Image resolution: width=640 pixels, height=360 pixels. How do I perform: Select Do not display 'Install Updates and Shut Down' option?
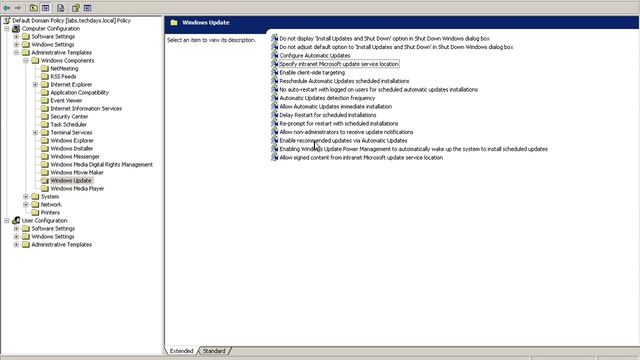(x=384, y=38)
